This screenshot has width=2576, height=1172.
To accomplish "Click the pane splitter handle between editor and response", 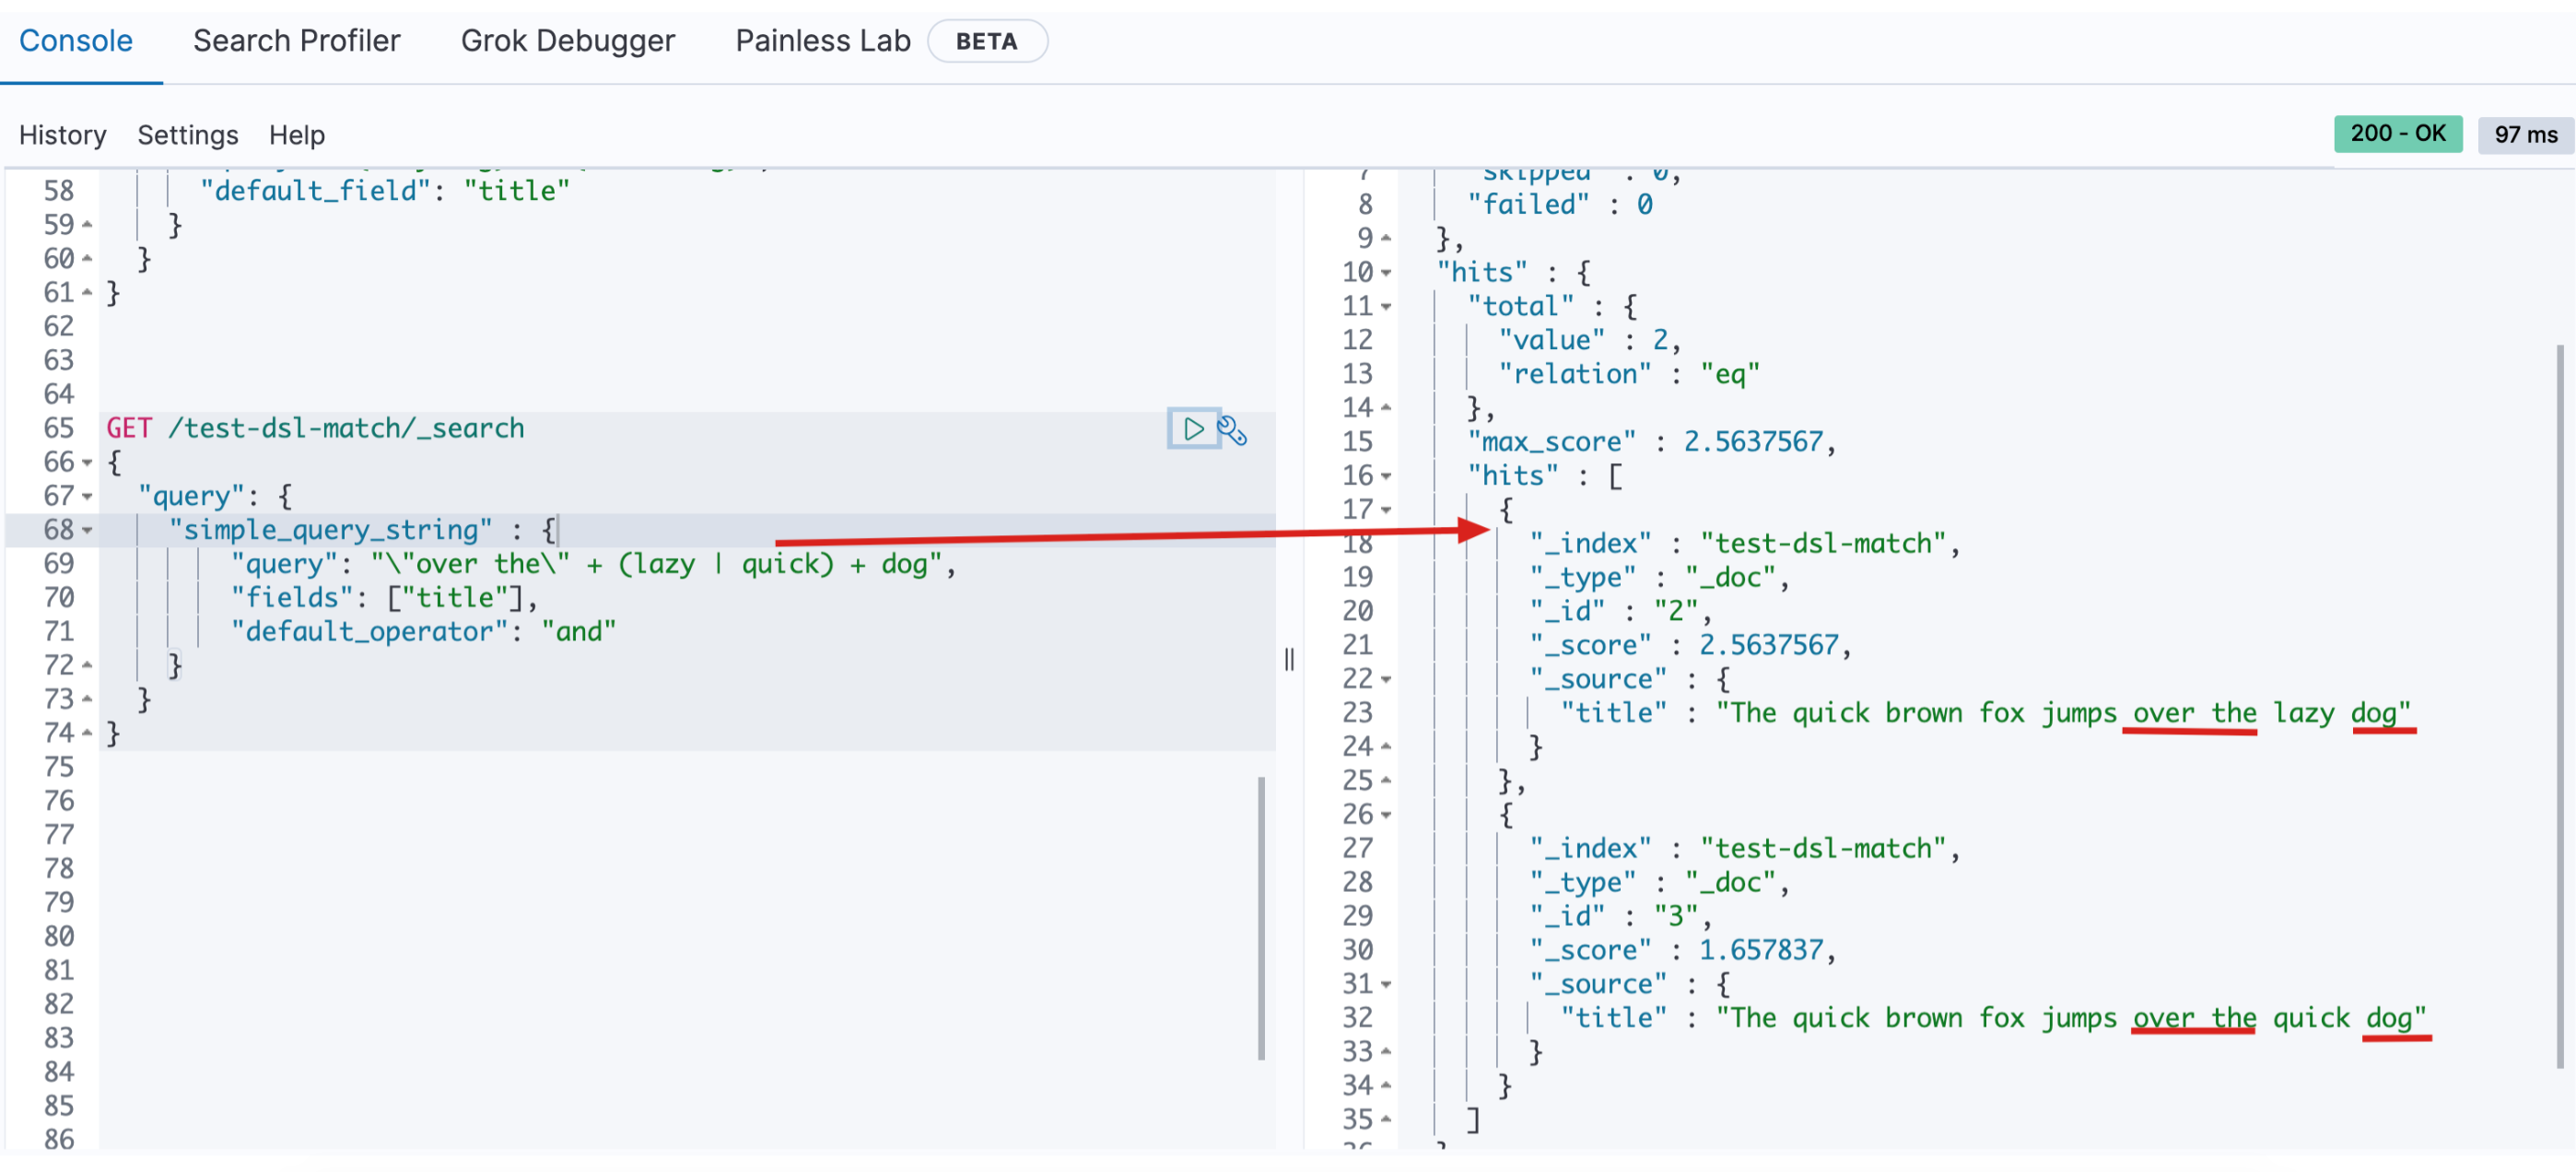I will coord(1289,660).
